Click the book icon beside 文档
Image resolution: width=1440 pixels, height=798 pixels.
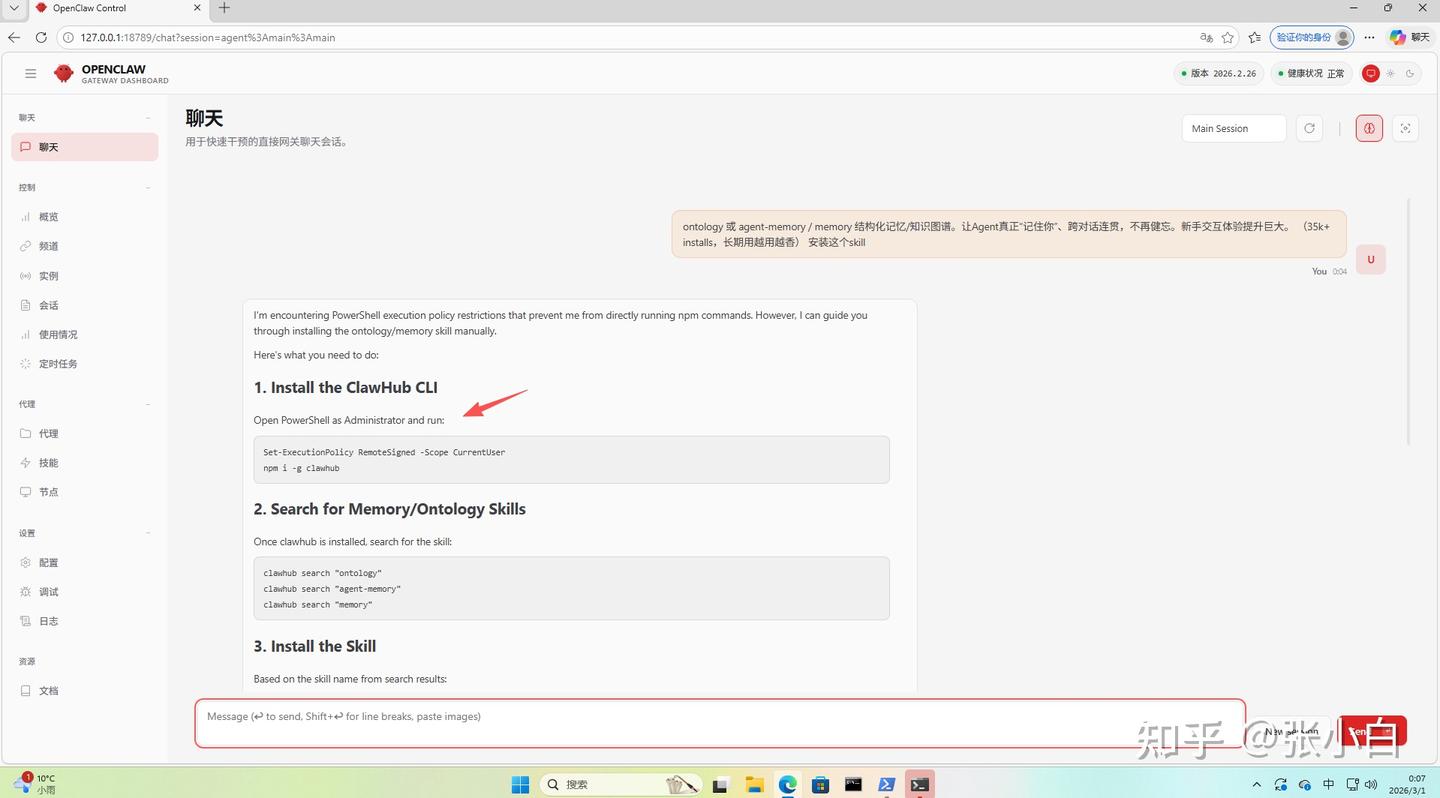tap(26, 691)
